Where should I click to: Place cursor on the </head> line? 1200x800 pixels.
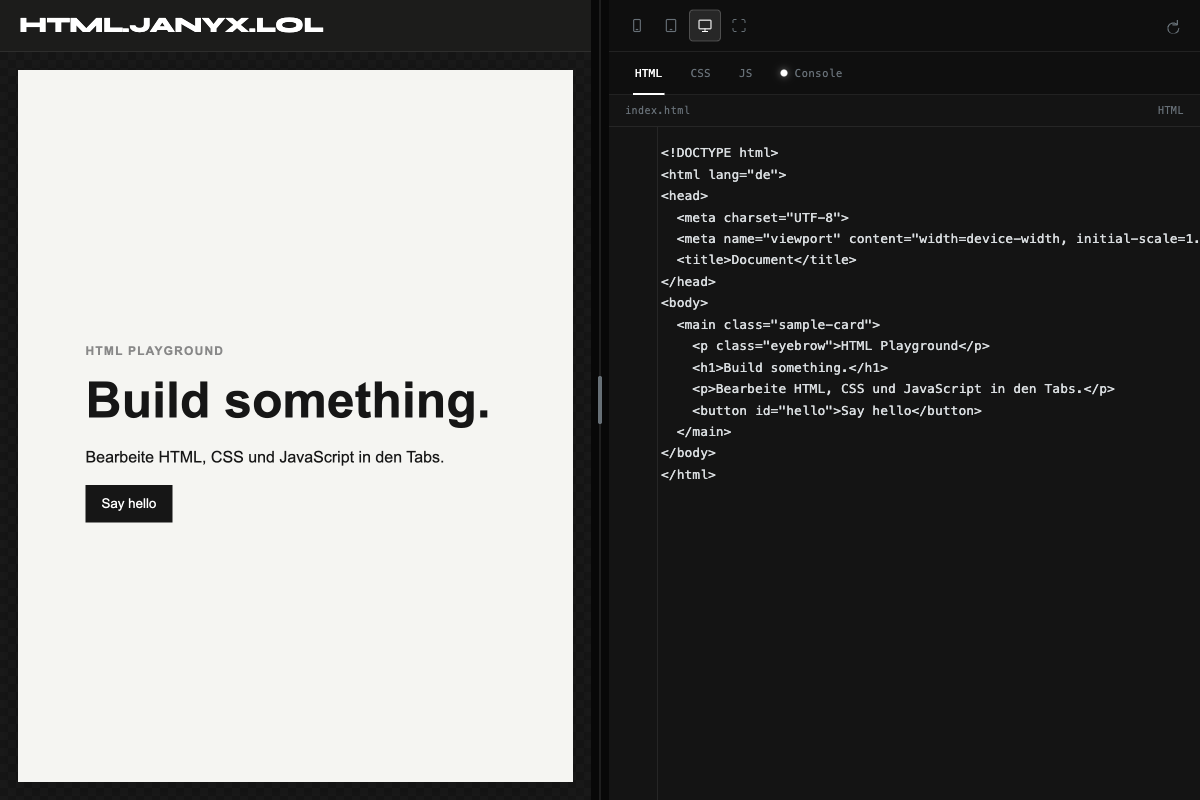click(688, 281)
